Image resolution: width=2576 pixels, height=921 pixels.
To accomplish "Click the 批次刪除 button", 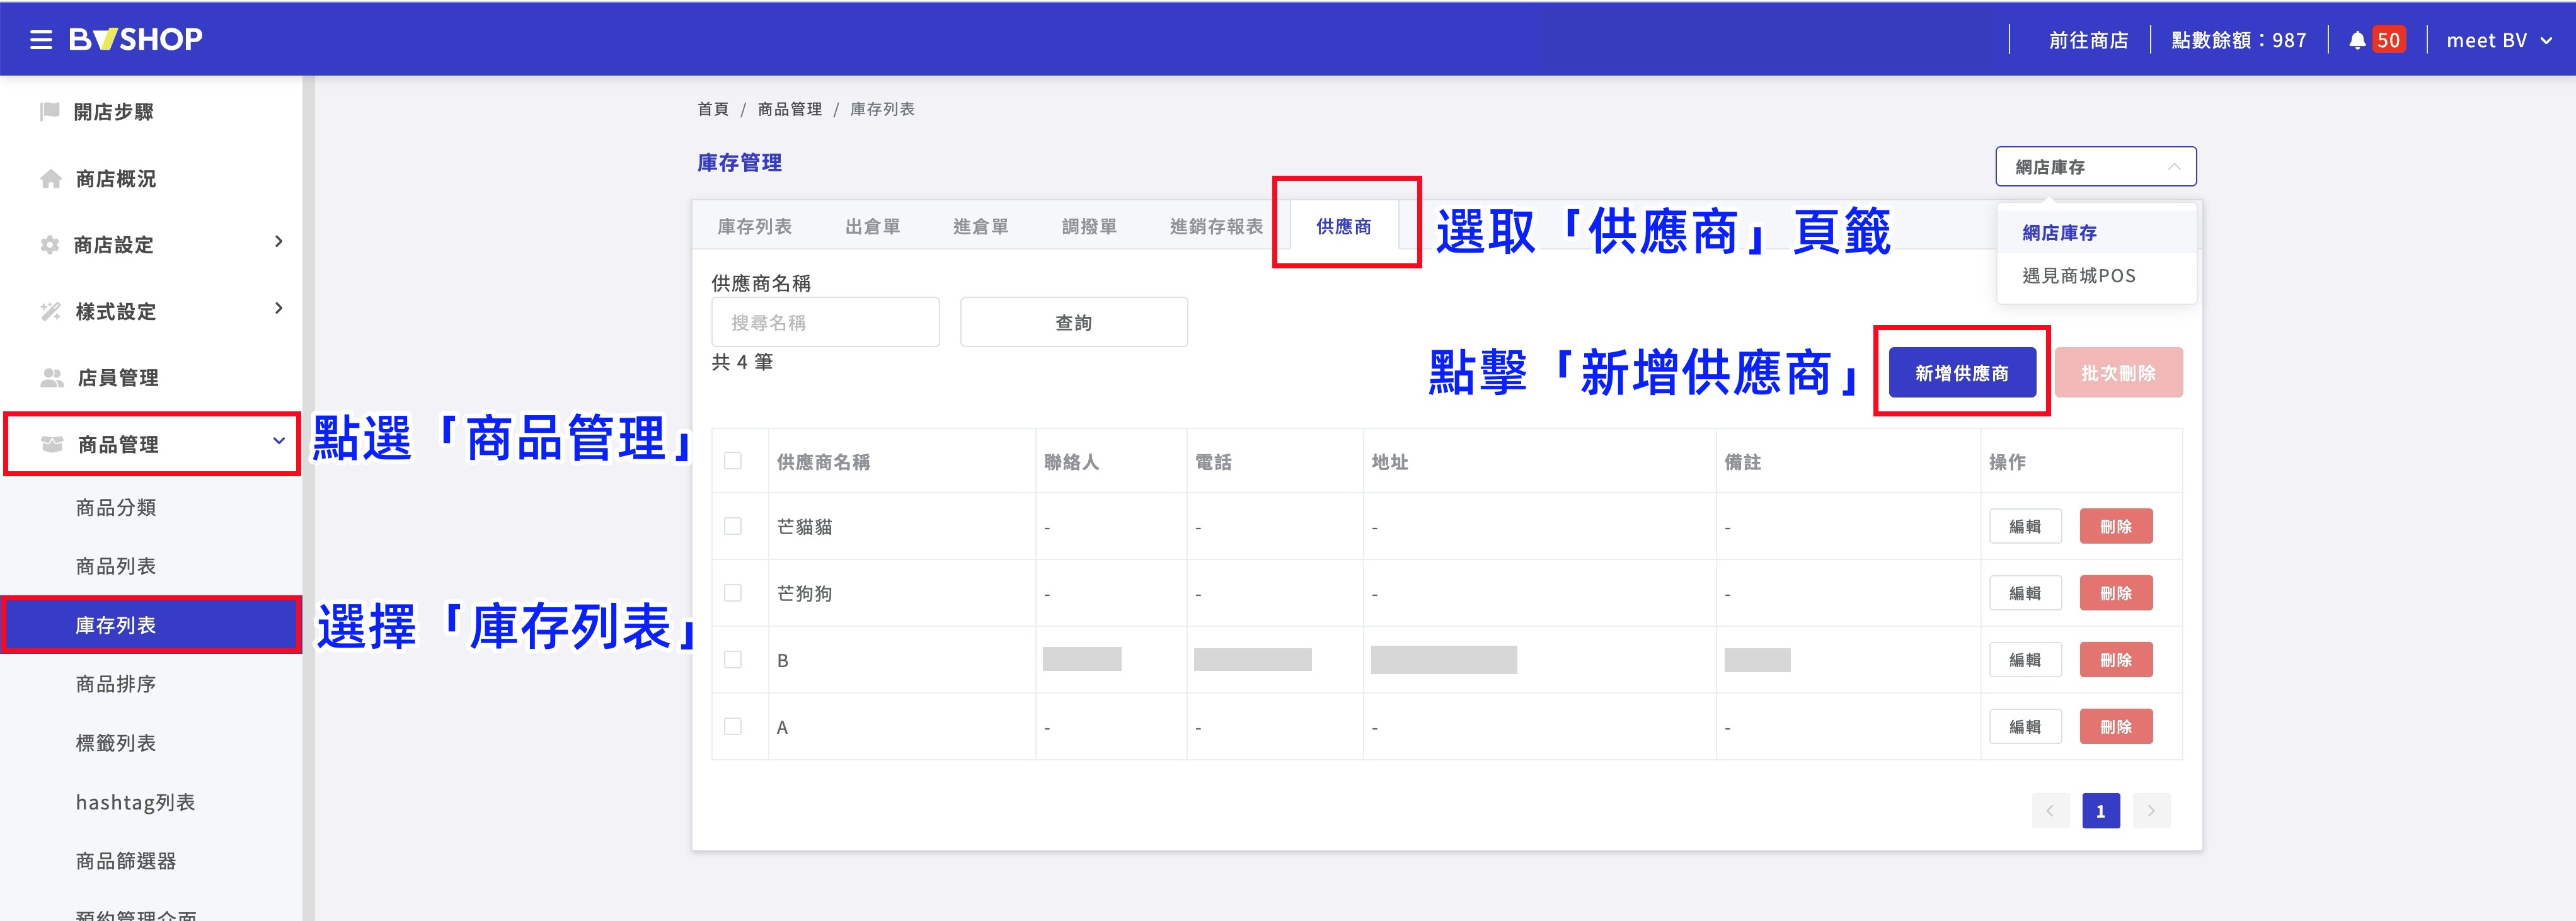I will point(2119,373).
